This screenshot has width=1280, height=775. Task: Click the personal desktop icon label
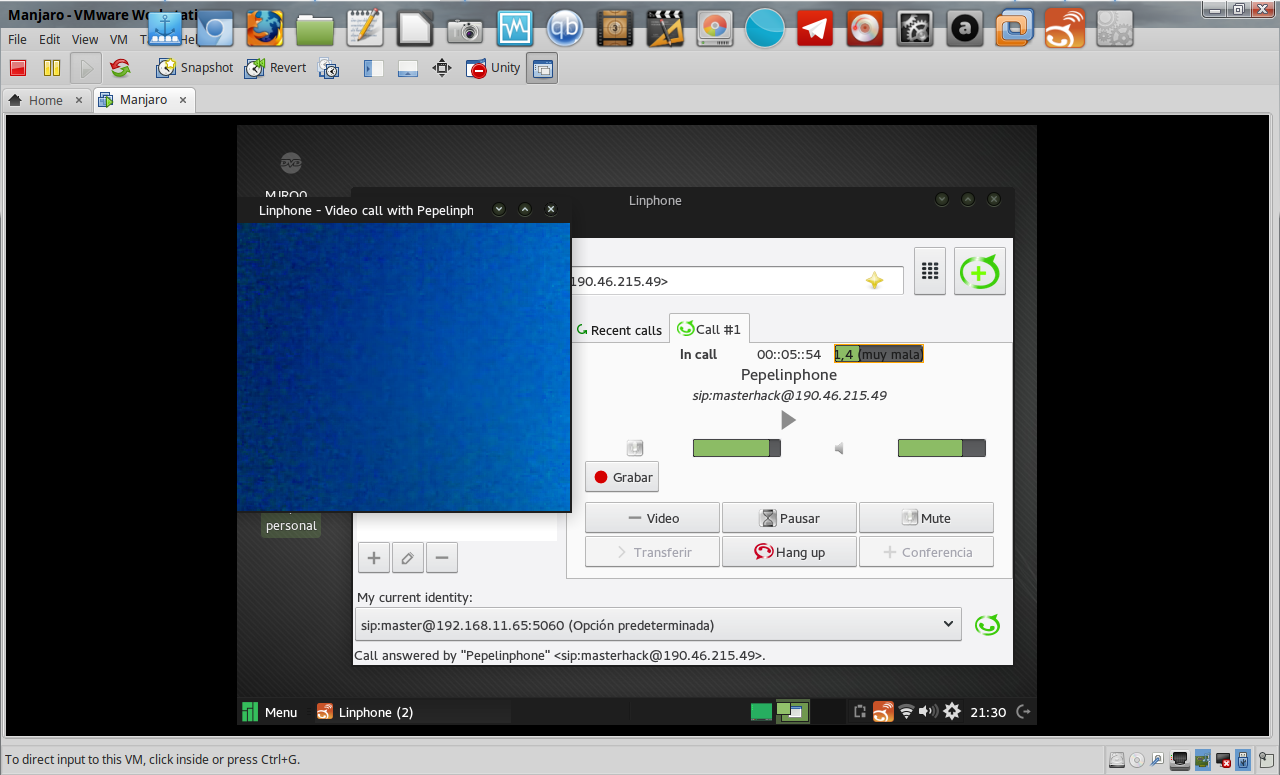(x=291, y=526)
